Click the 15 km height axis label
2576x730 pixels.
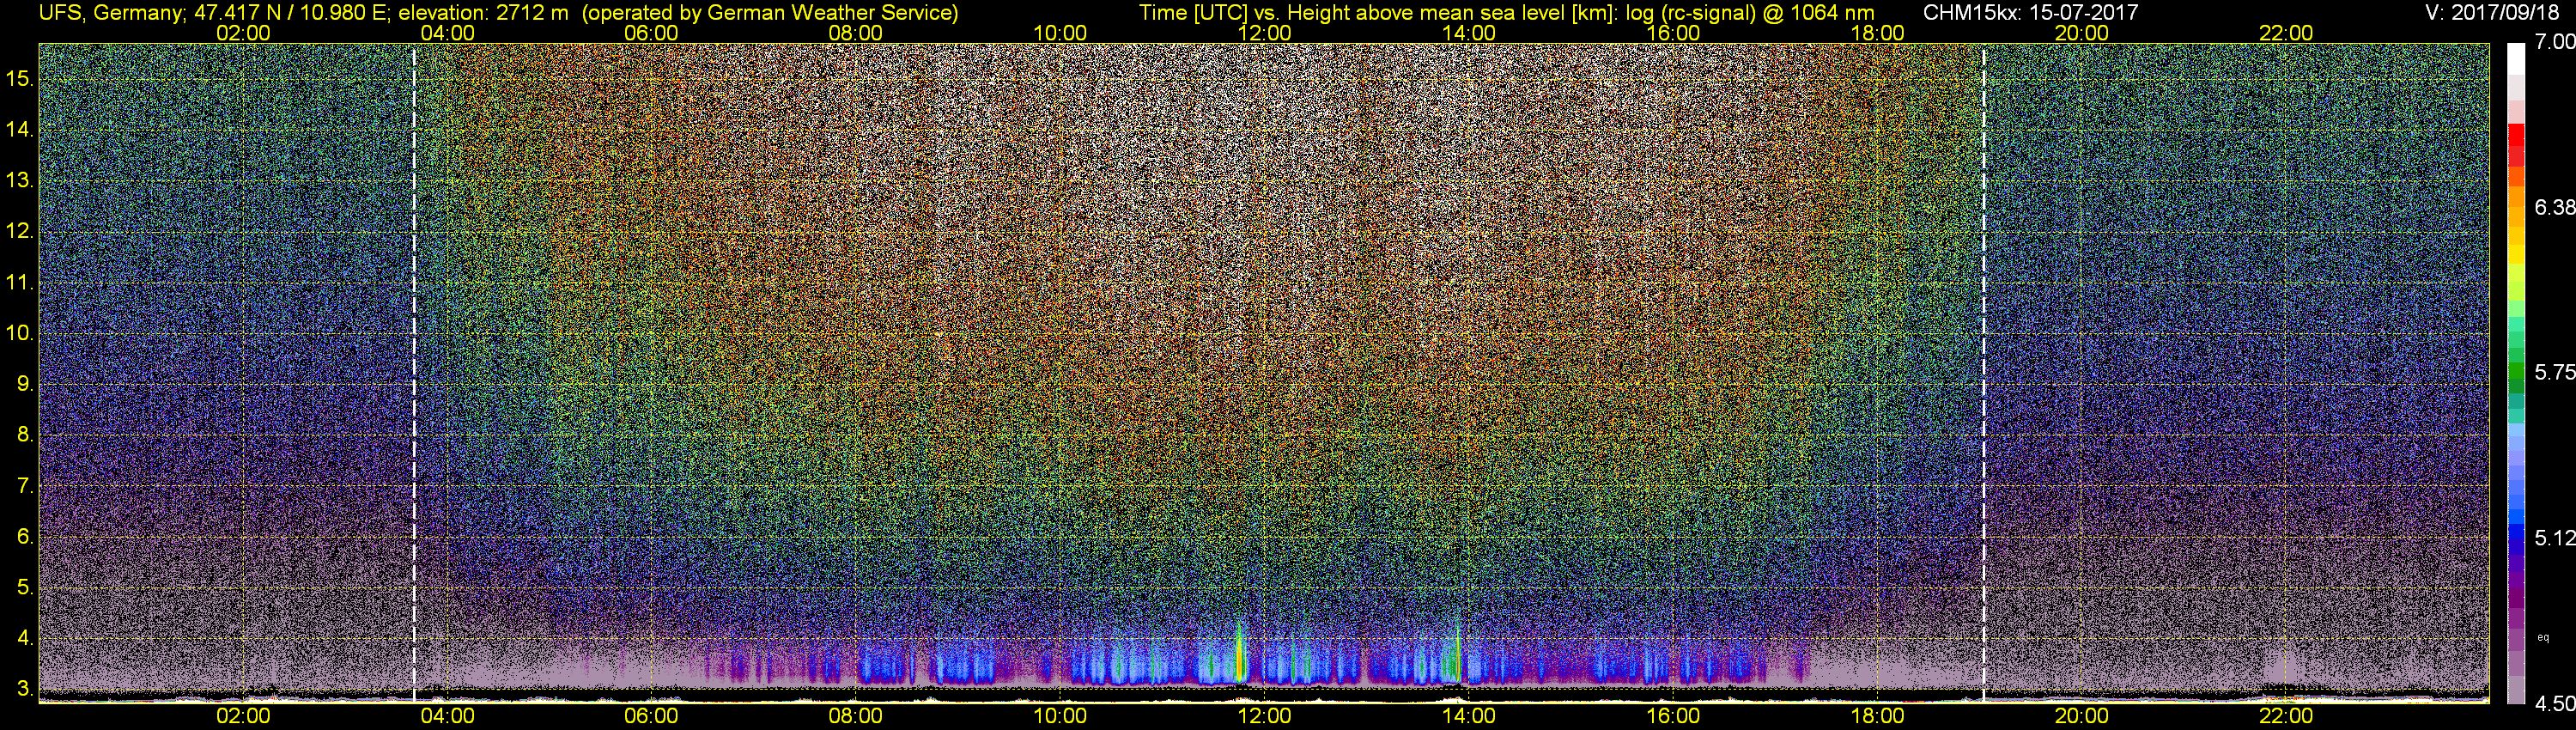pyautogui.click(x=19, y=78)
